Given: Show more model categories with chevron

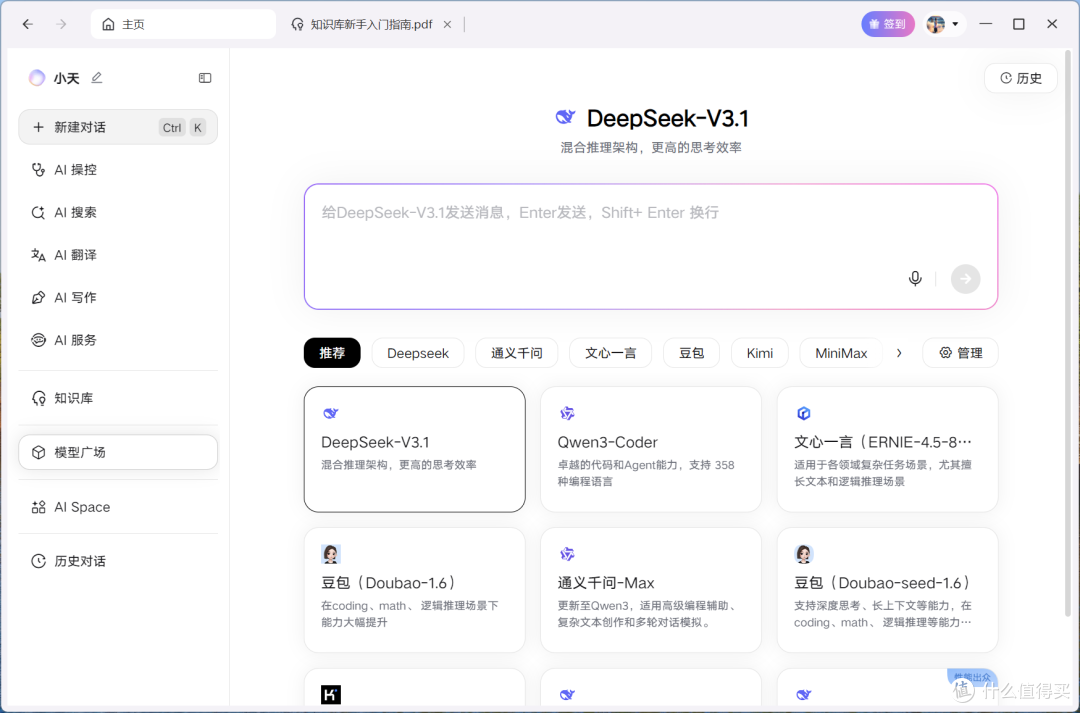Looking at the screenshot, I should tap(899, 353).
